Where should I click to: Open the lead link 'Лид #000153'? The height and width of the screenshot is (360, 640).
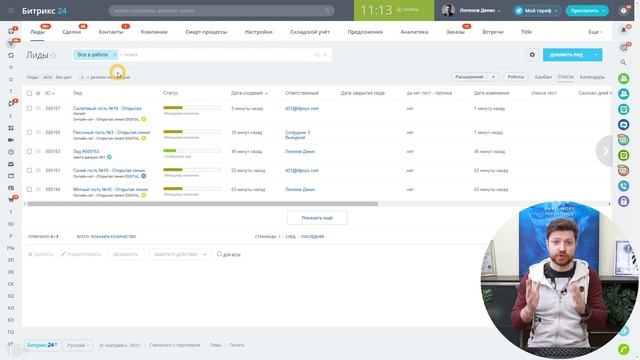(x=86, y=151)
